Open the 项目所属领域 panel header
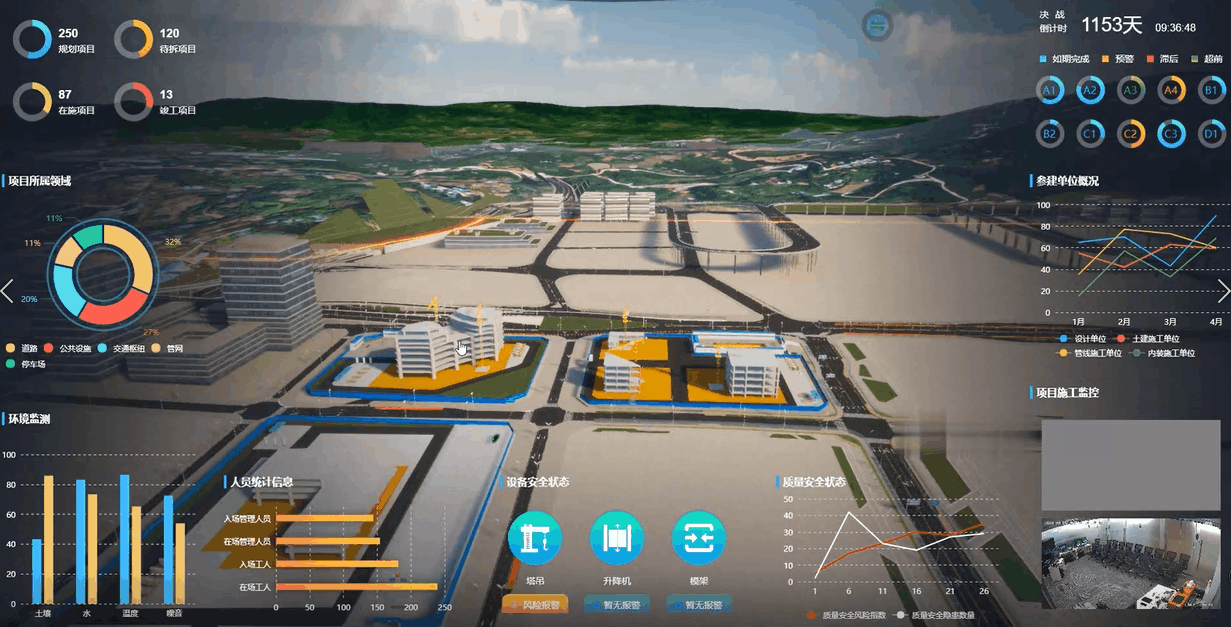The image size is (1231, 627). (x=41, y=181)
